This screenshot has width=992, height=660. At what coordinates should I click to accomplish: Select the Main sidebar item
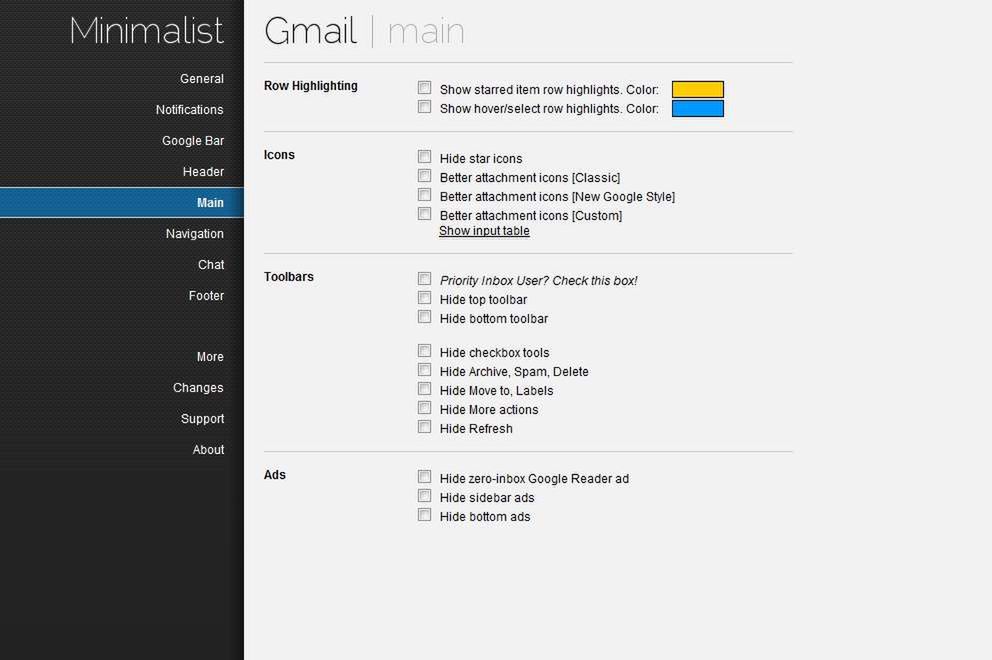[x=121, y=202]
